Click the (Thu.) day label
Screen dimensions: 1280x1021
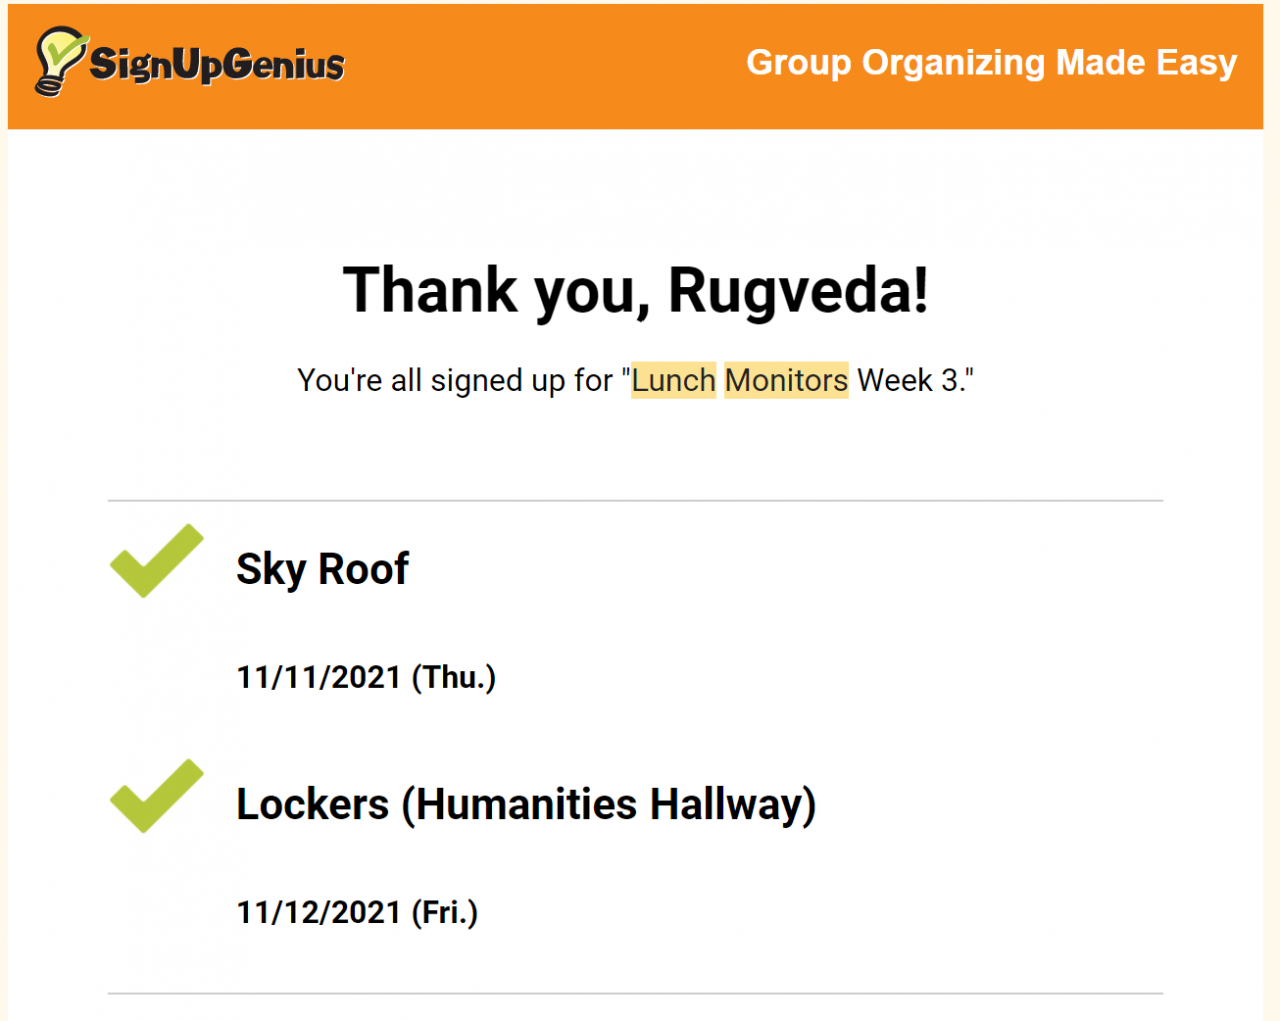coord(454,678)
